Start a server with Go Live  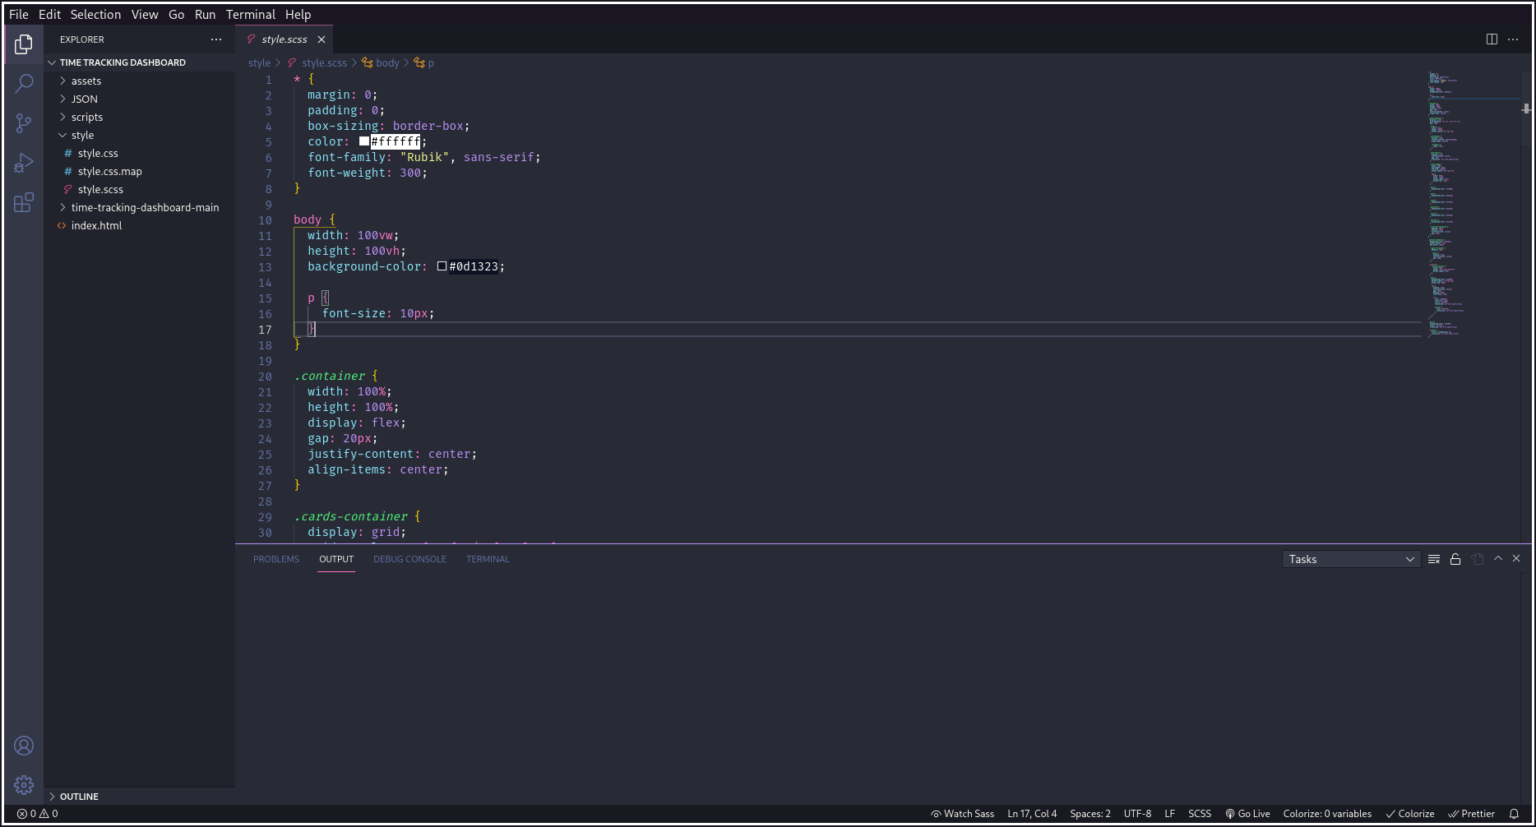[1248, 813]
